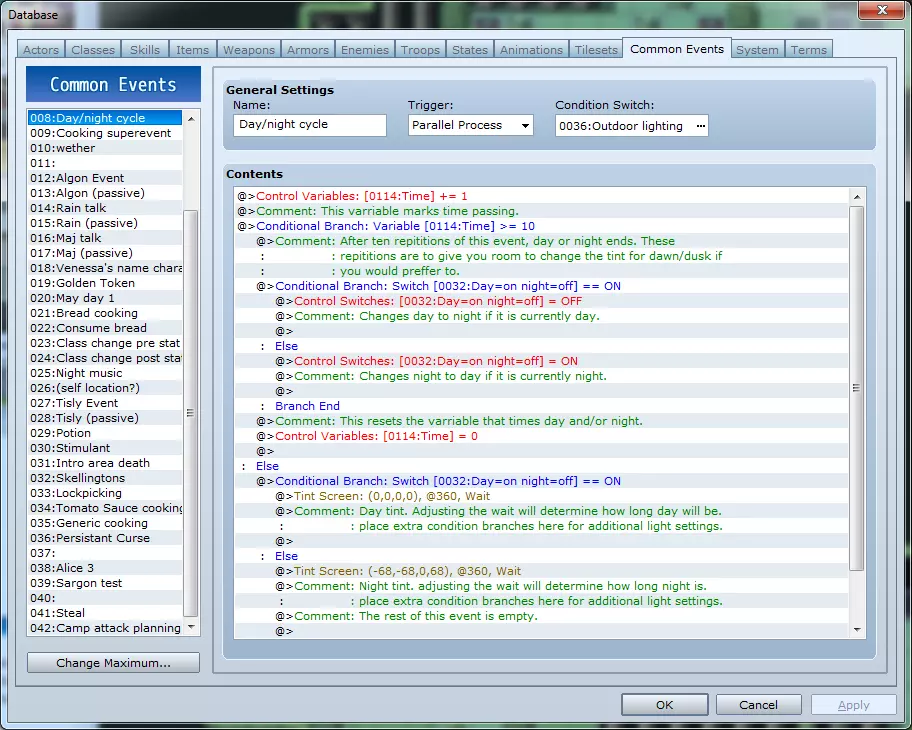Click the Condition Switch ellipsis button
912x730 pixels.
coord(700,126)
